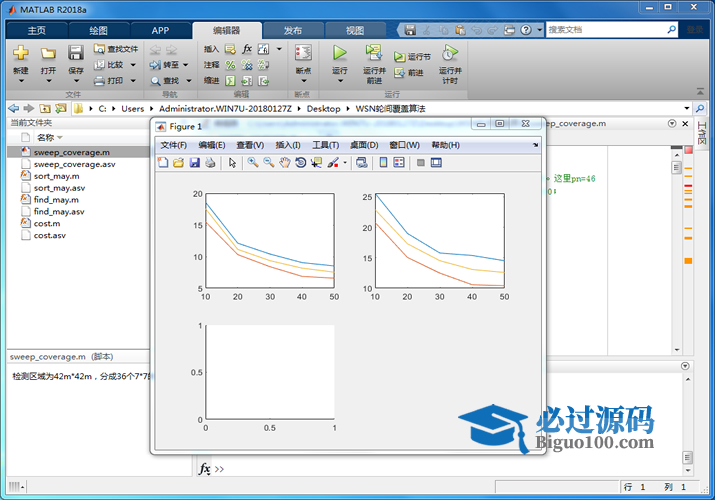Open brush tool color dropdown in Figure
The width and height of the screenshot is (715, 500).
click(x=345, y=163)
